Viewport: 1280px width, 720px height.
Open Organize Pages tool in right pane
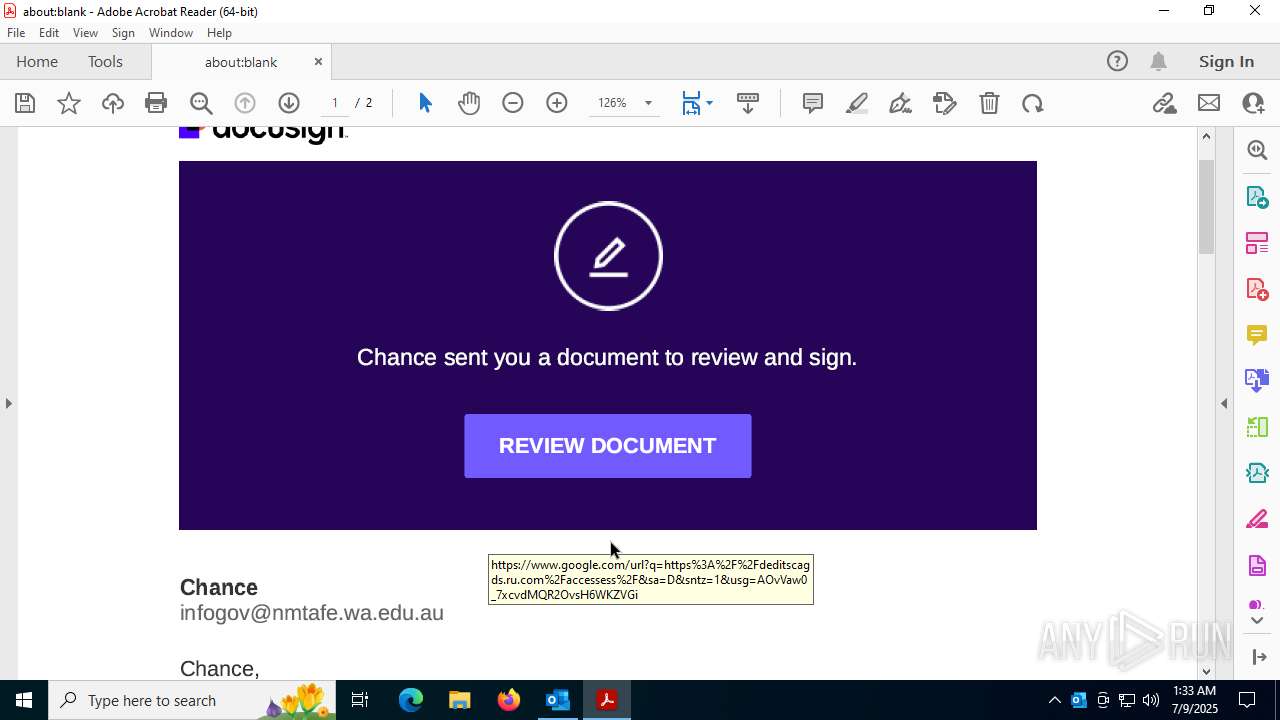point(1257,243)
